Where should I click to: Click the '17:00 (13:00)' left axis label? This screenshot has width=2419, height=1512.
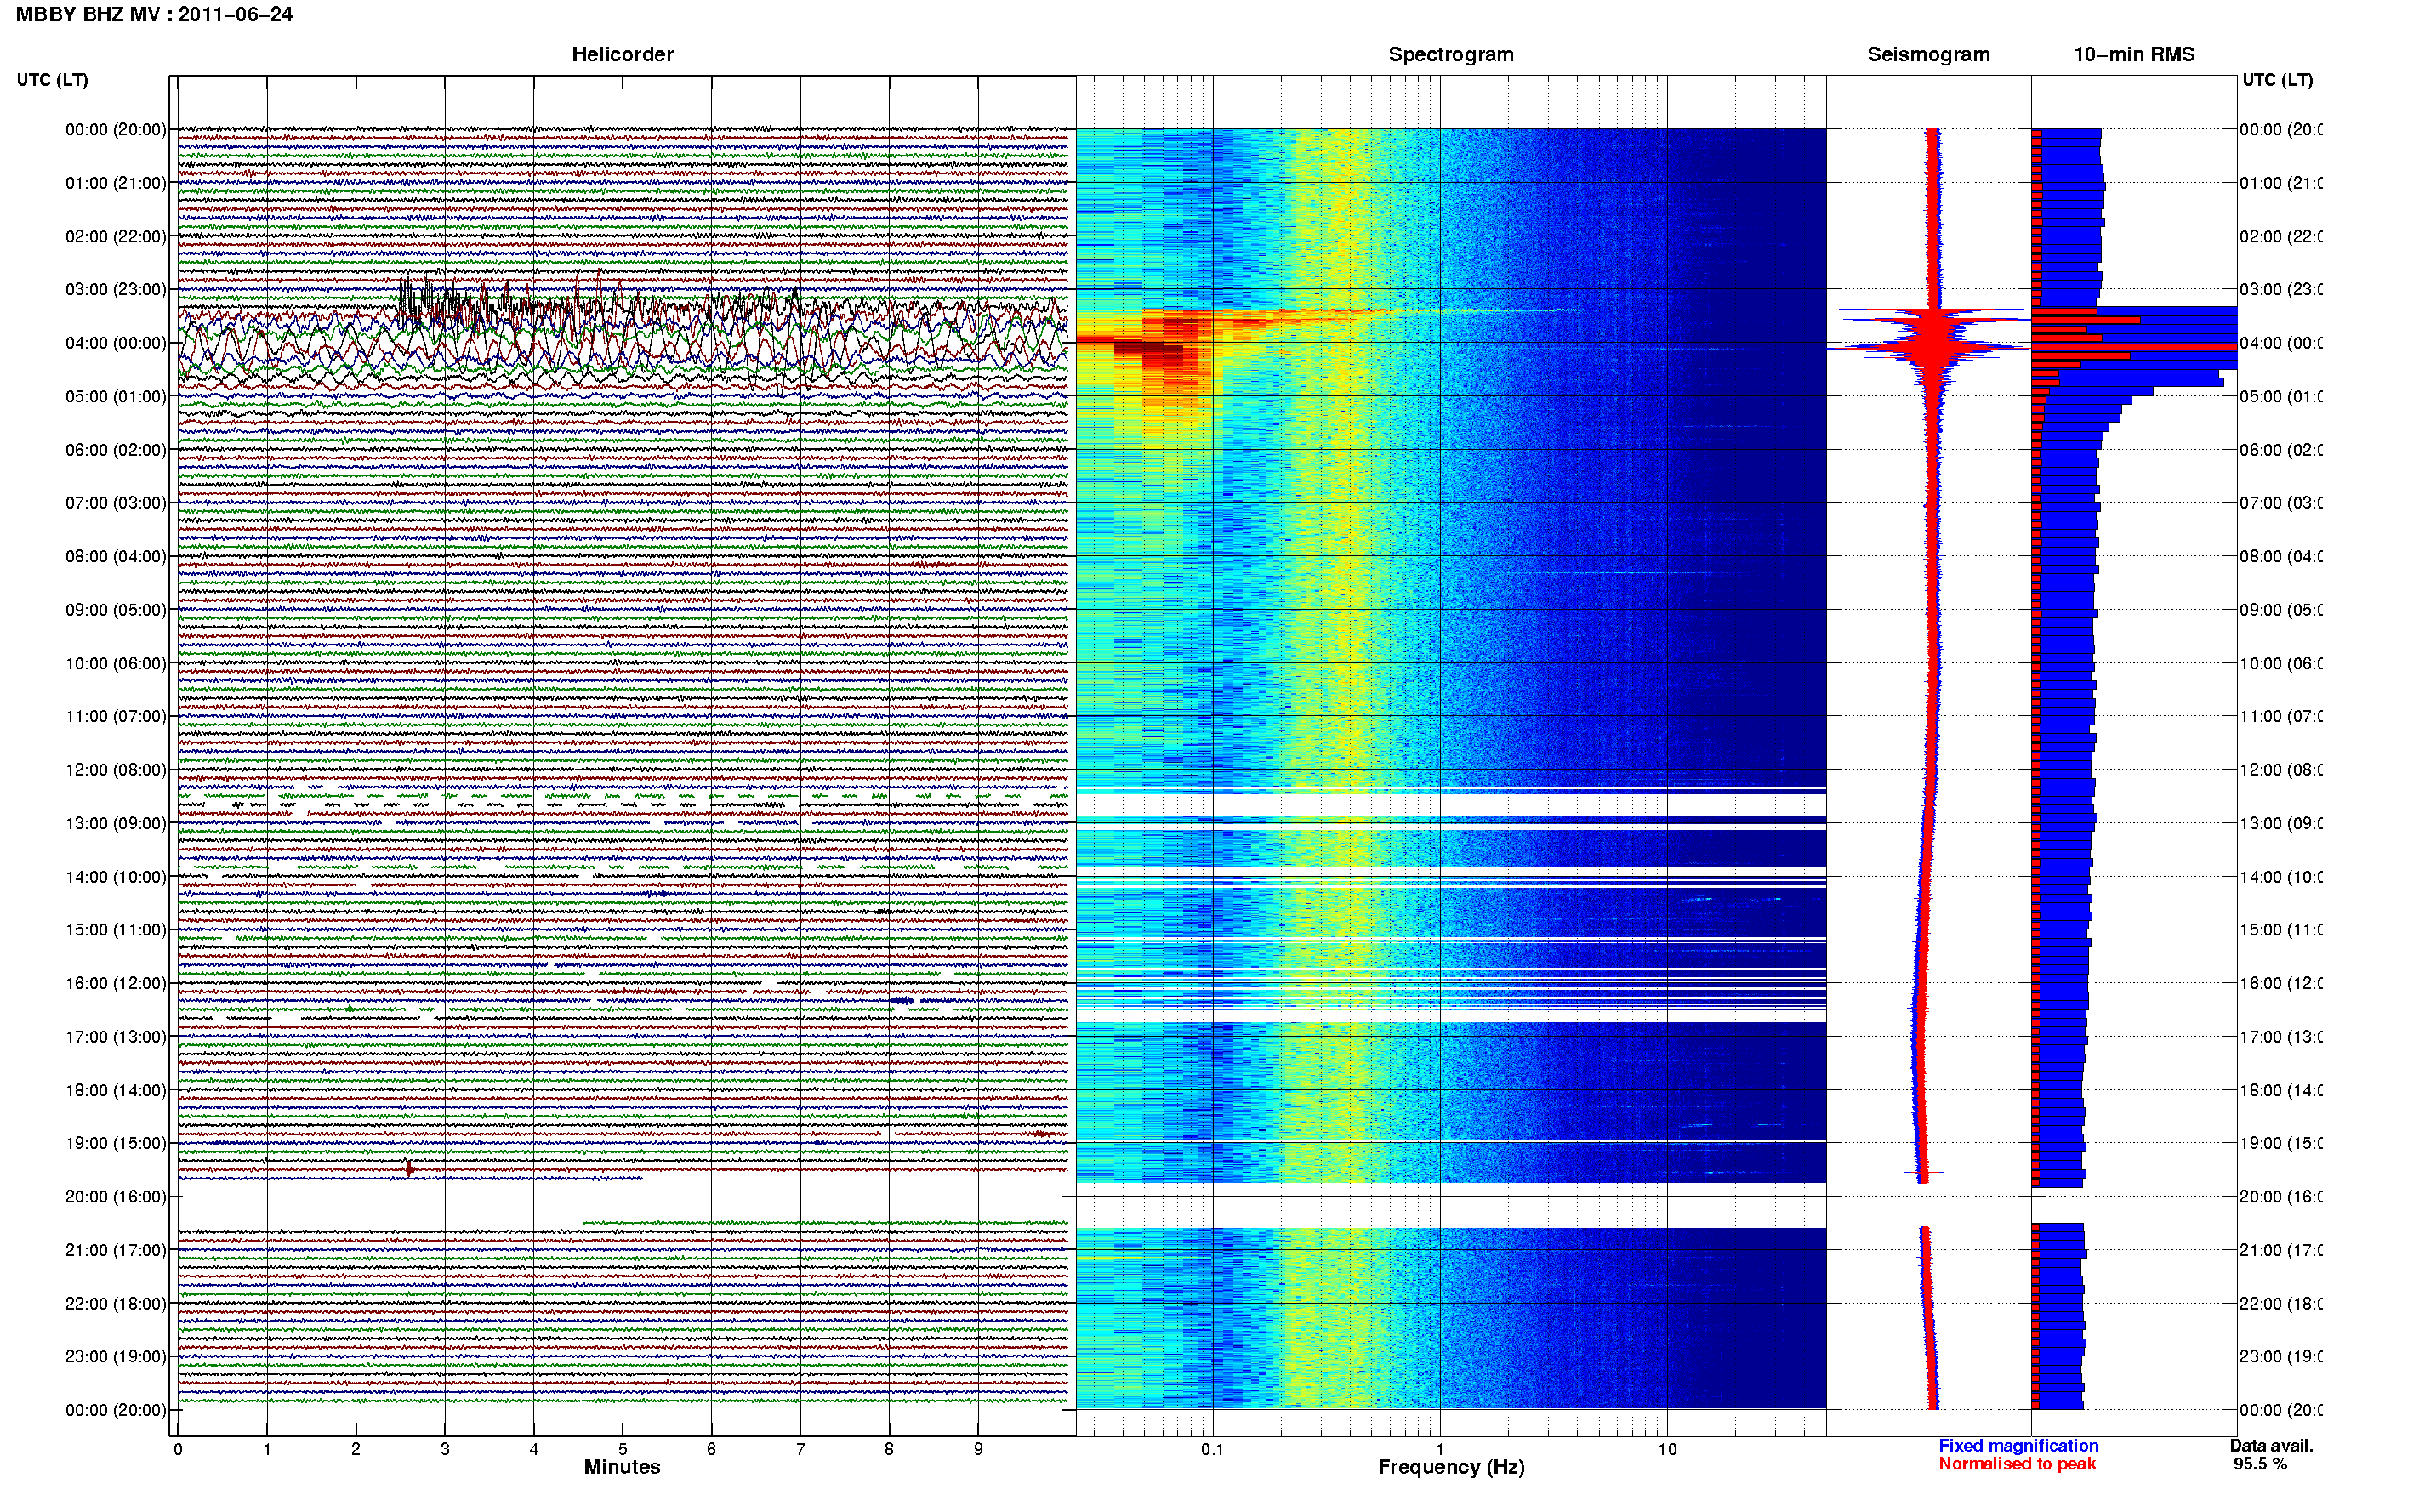click(116, 1036)
